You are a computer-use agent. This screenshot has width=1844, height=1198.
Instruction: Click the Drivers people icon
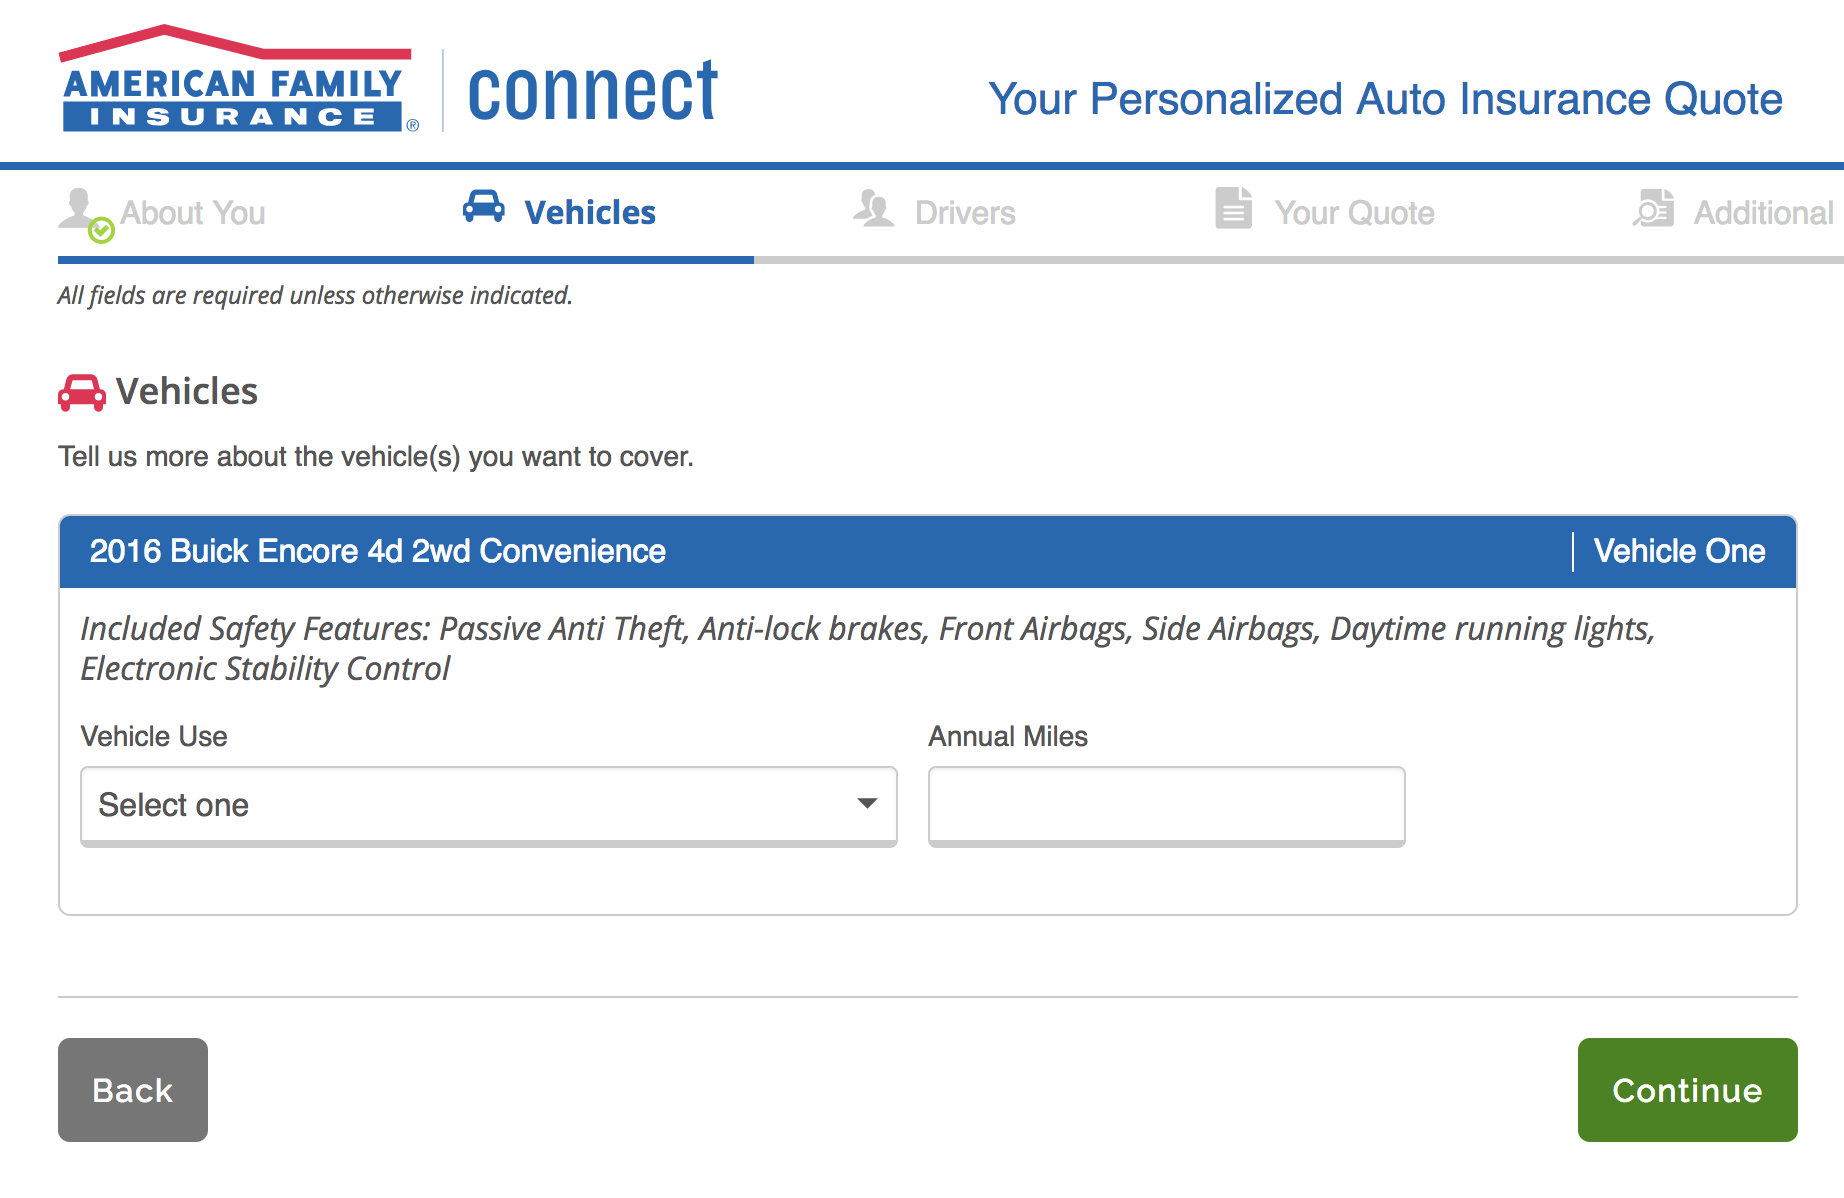click(x=873, y=209)
